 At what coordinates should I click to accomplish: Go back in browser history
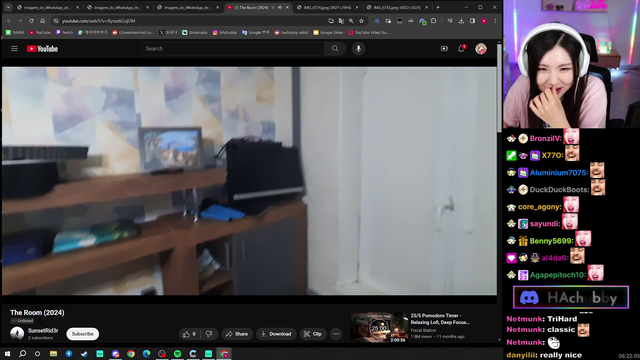(9, 21)
